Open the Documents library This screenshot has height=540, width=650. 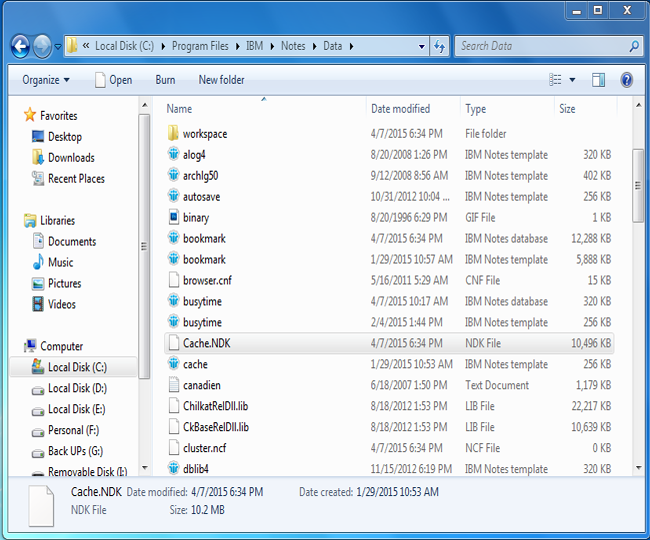(x=71, y=242)
